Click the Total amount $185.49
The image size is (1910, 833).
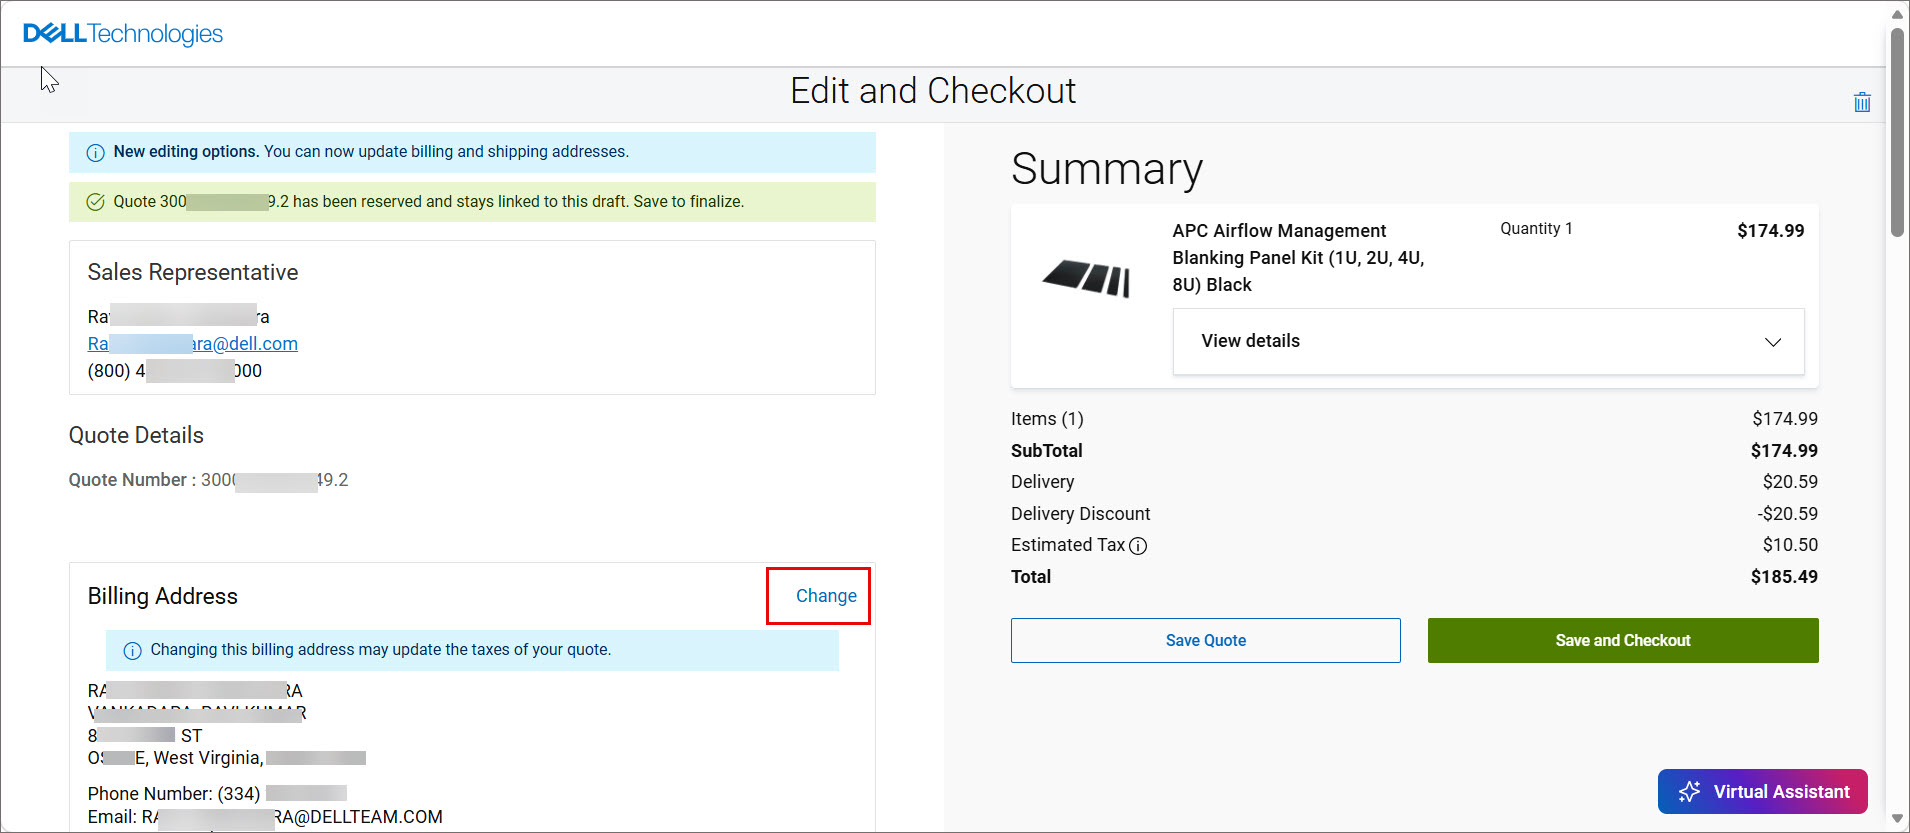coord(1784,577)
